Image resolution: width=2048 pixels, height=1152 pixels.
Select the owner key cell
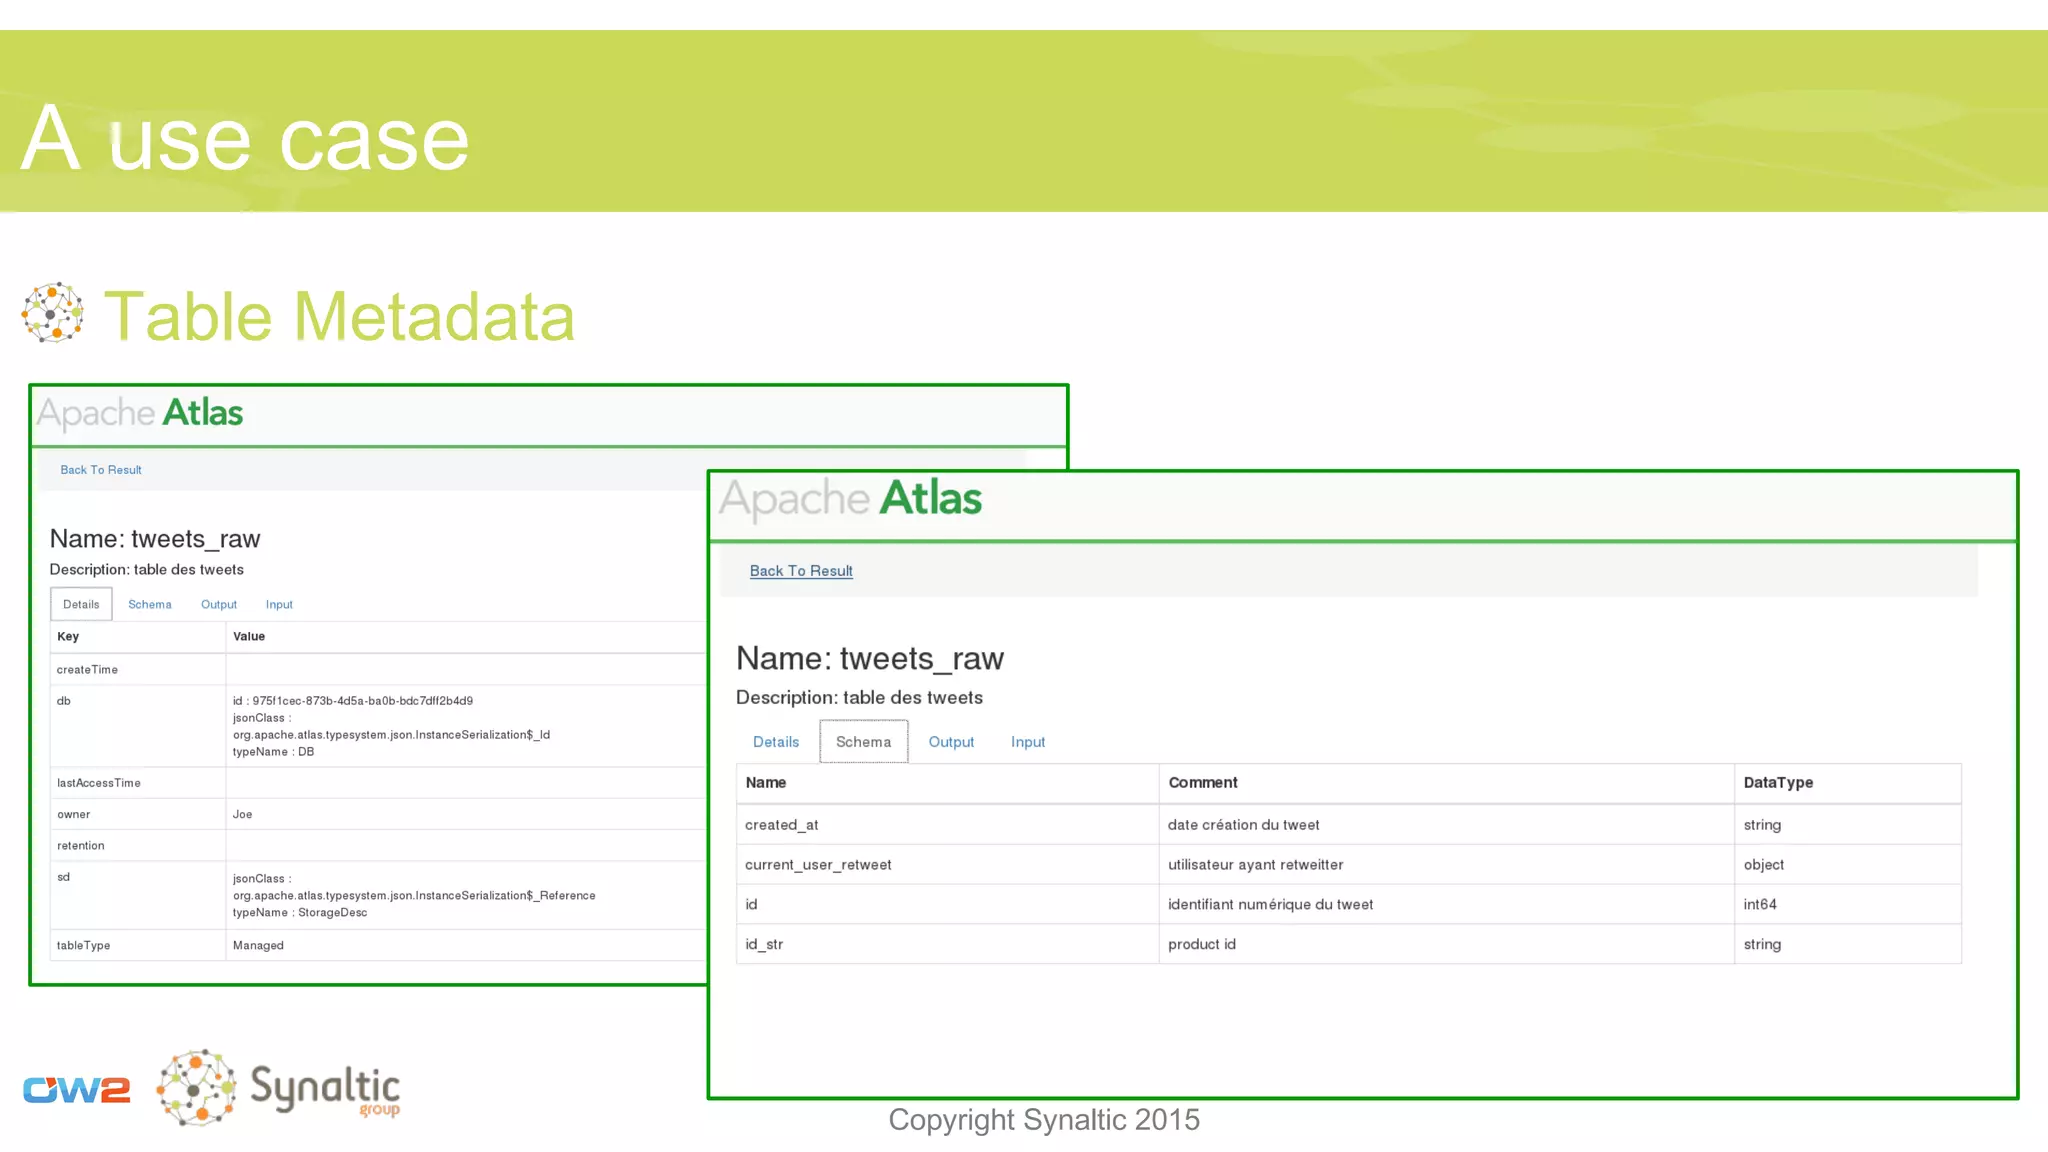point(138,814)
